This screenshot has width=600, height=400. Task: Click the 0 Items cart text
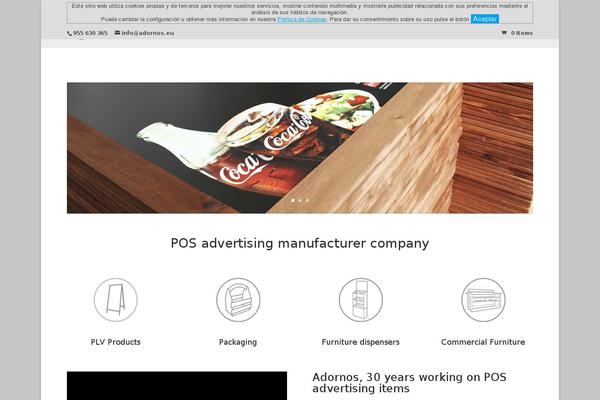[x=522, y=33]
